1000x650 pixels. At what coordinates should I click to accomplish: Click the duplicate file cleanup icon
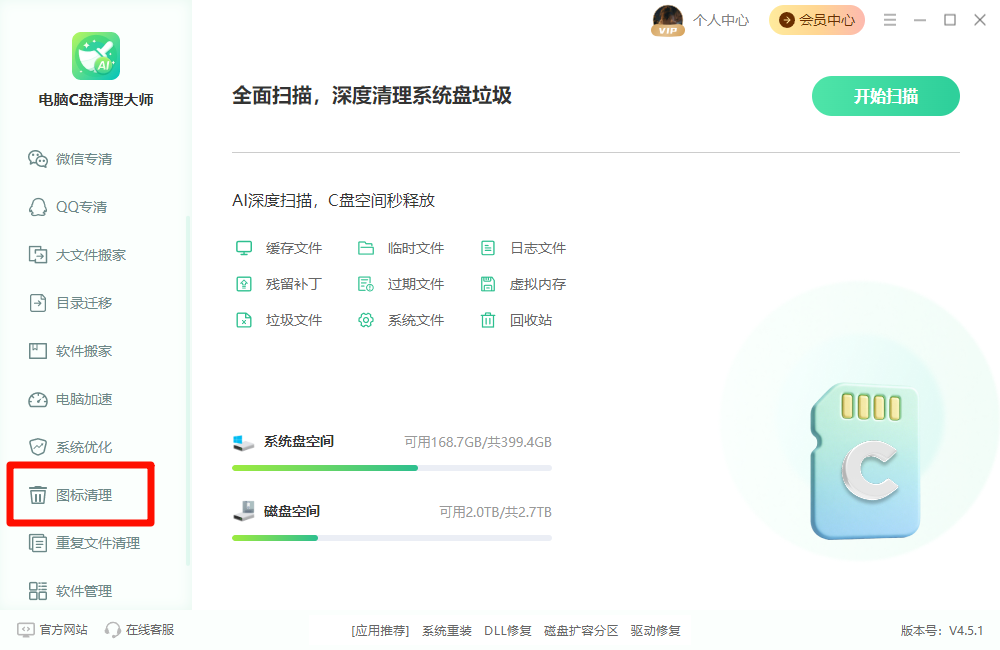coord(38,543)
